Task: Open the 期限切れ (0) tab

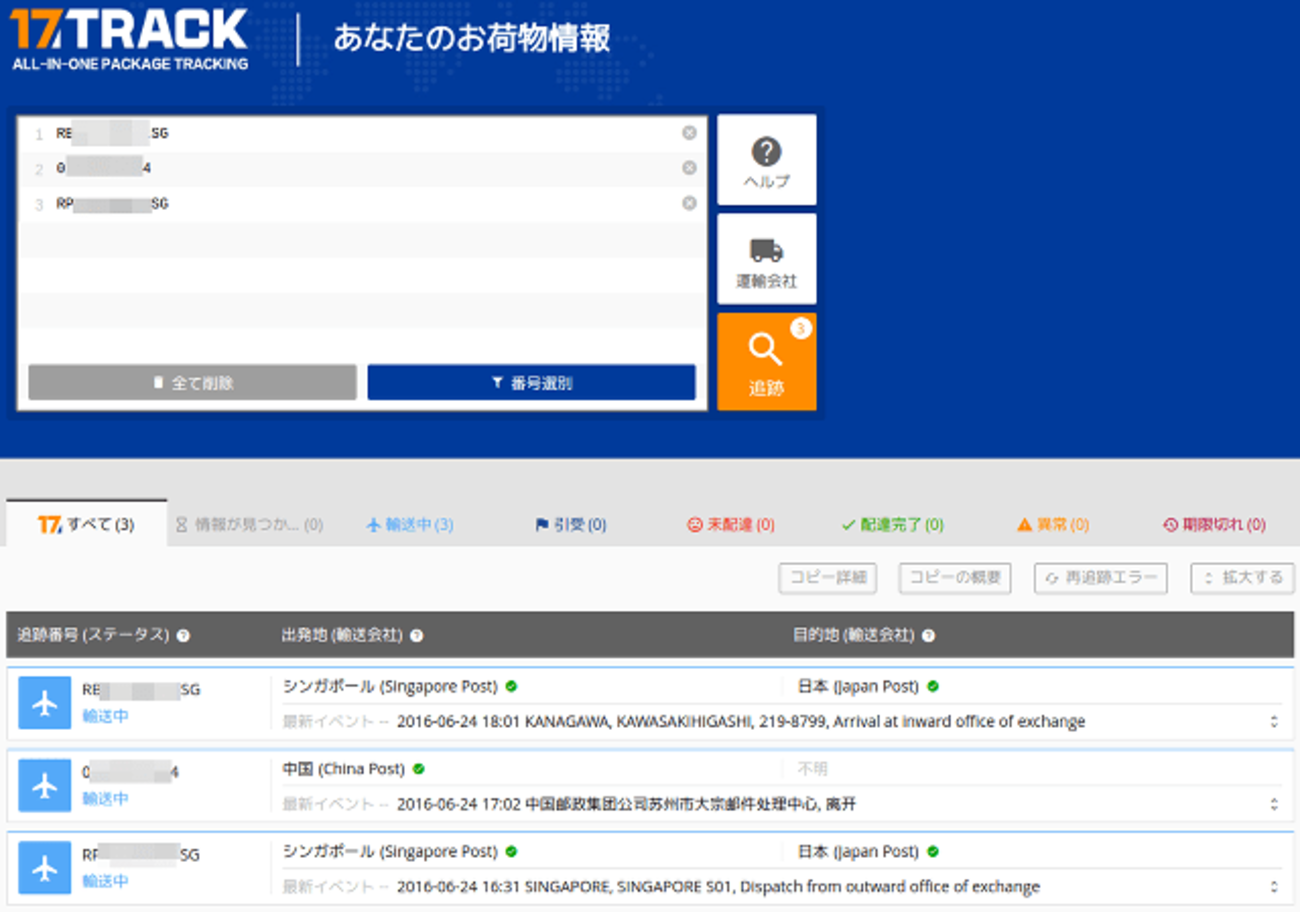Action: click(x=1214, y=524)
